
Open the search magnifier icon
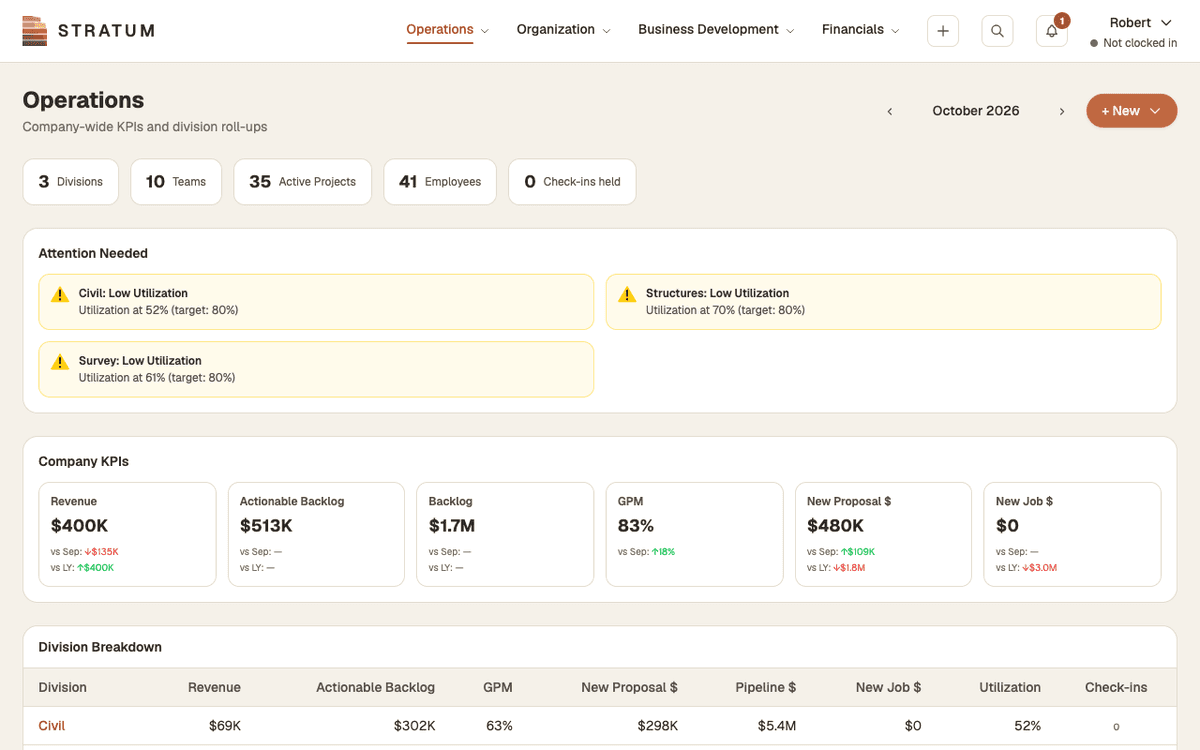(x=997, y=31)
